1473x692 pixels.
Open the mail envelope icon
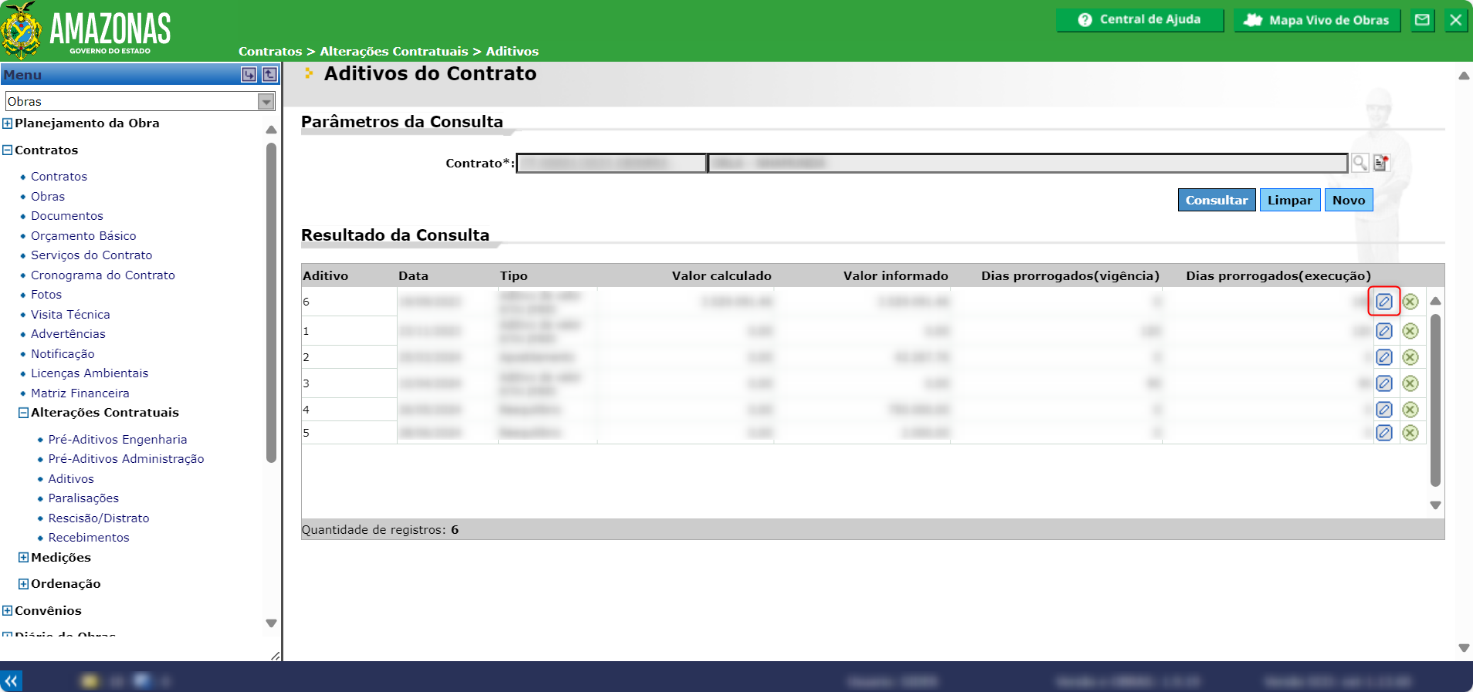(x=1422, y=20)
